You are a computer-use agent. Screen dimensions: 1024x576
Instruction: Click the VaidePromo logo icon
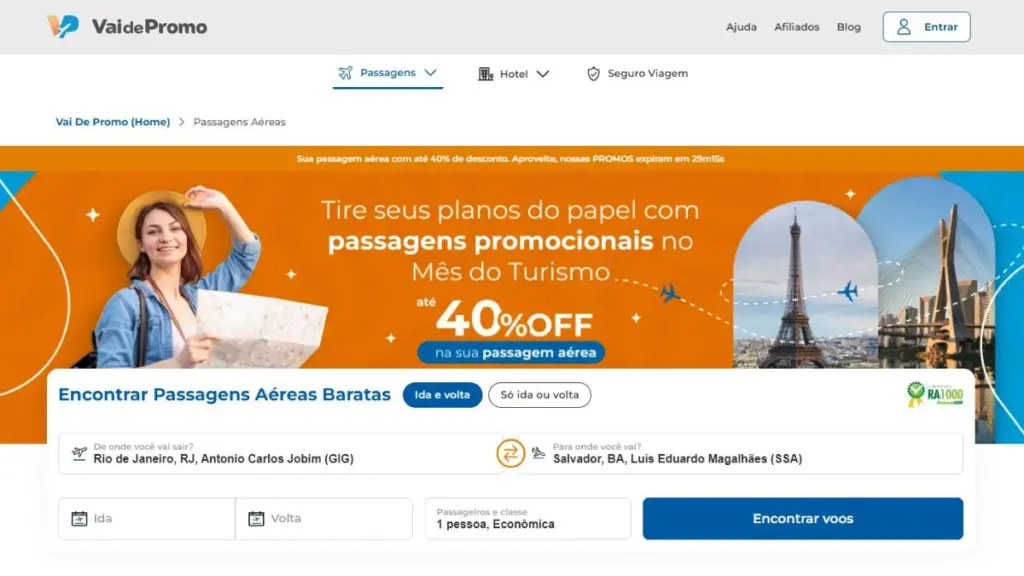coord(63,26)
